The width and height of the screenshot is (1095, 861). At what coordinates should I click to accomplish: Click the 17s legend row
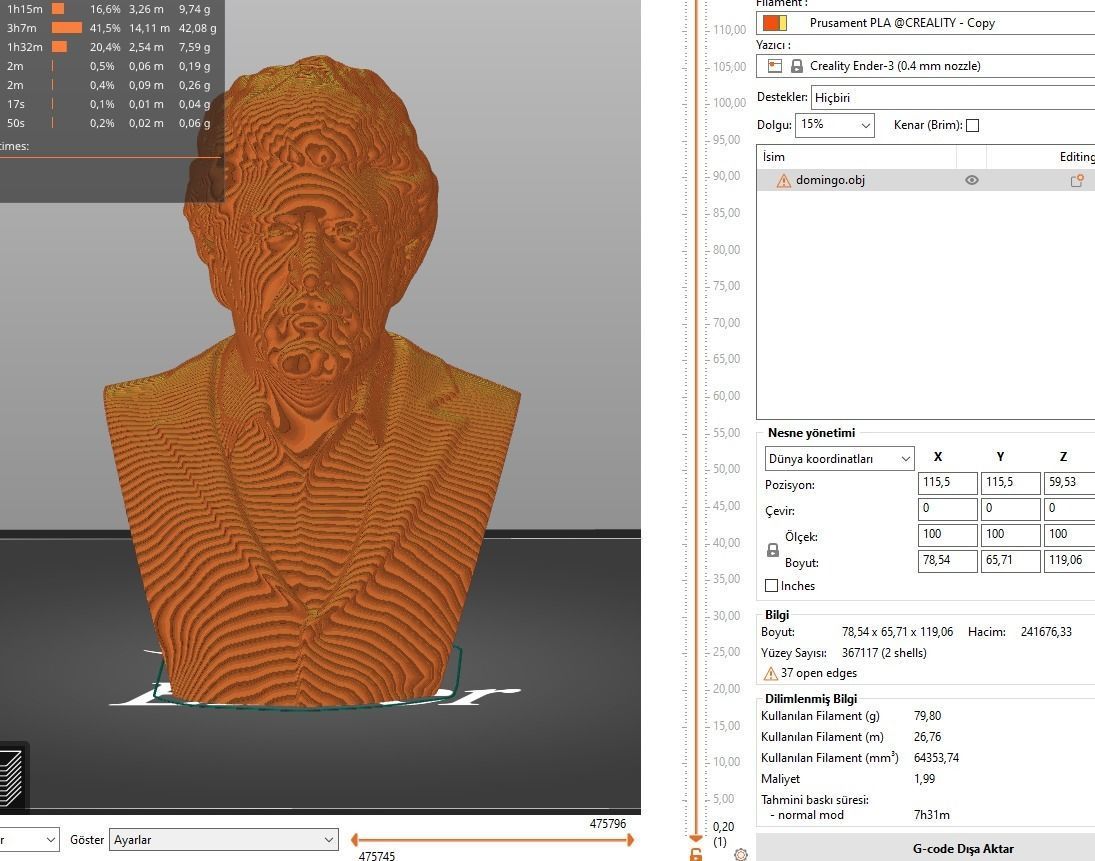(x=108, y=104)
